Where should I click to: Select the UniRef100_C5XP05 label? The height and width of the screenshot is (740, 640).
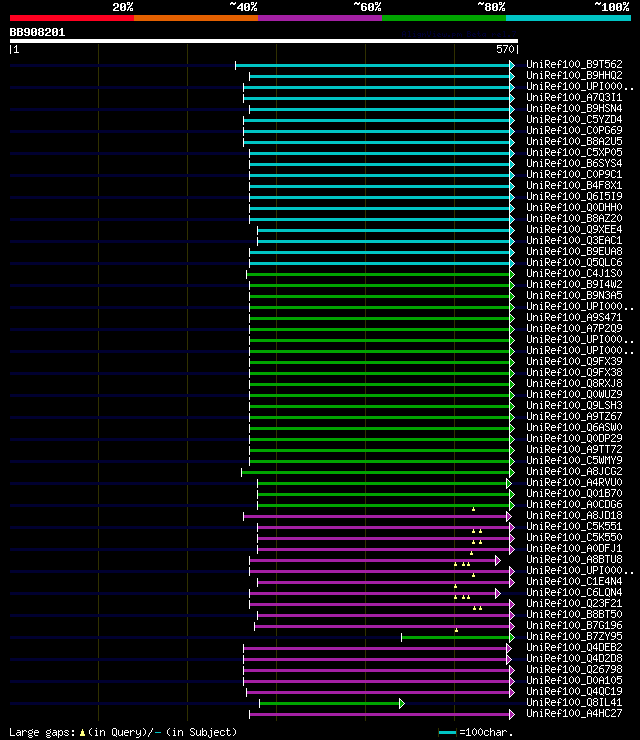point(574,152)
